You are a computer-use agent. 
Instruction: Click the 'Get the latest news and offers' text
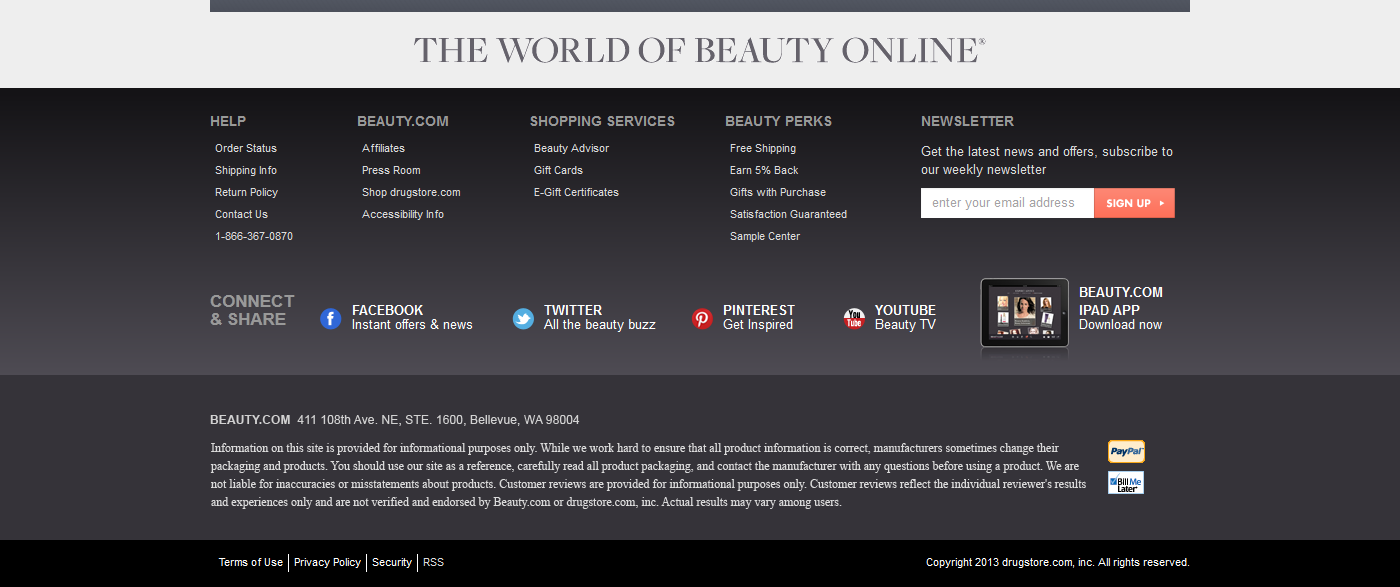pos(1047,161)
